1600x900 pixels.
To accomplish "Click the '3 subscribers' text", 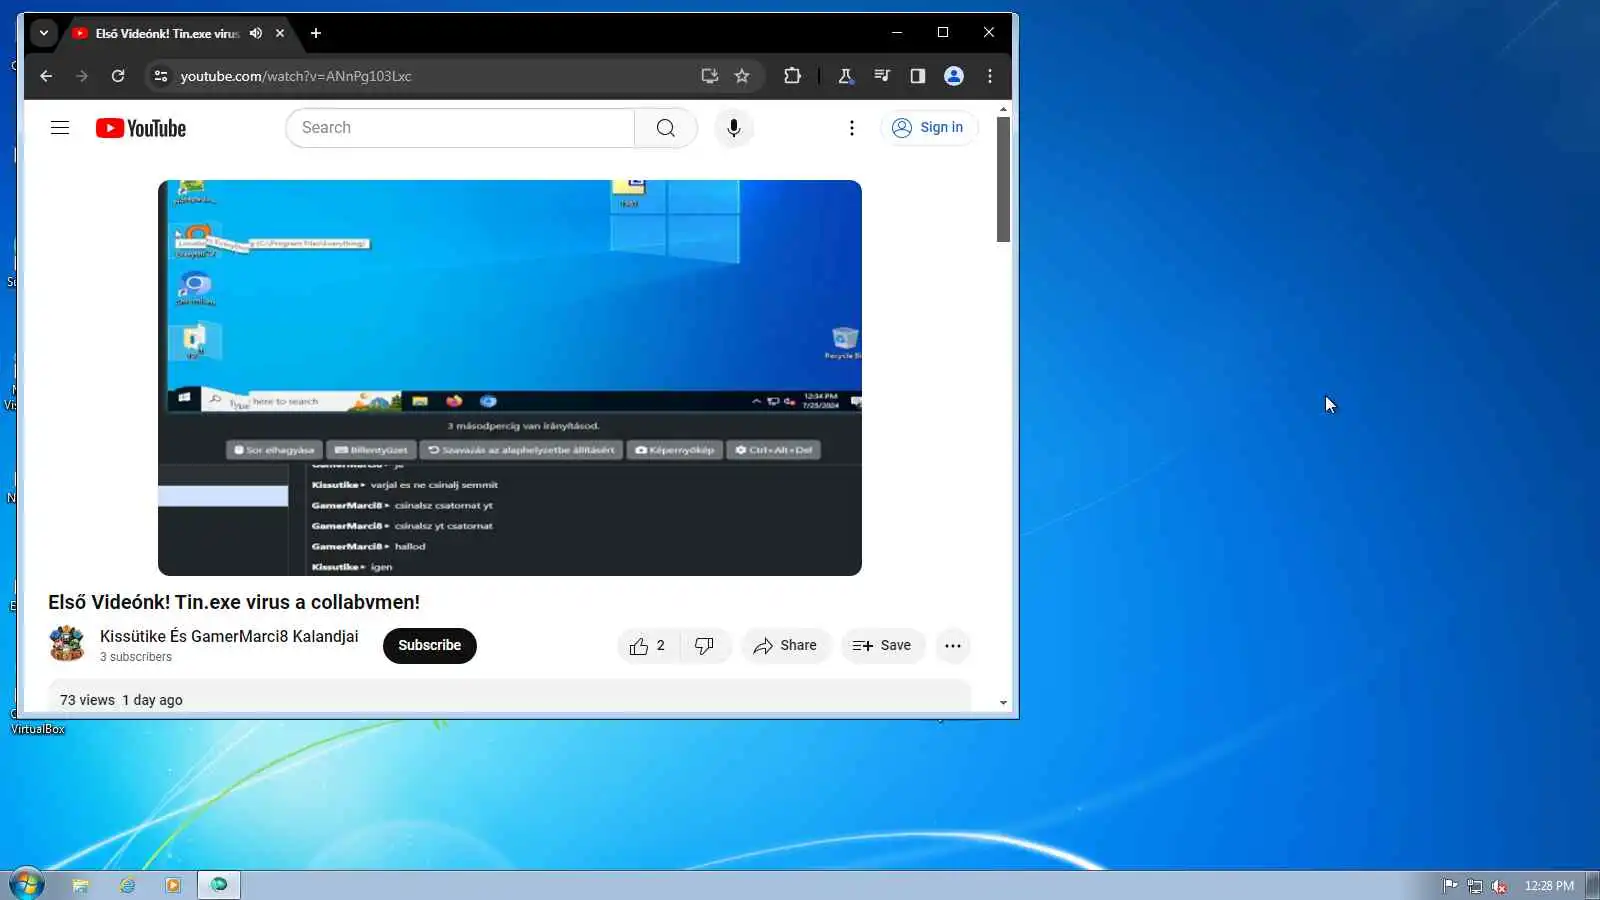I will tap(136, 657).
